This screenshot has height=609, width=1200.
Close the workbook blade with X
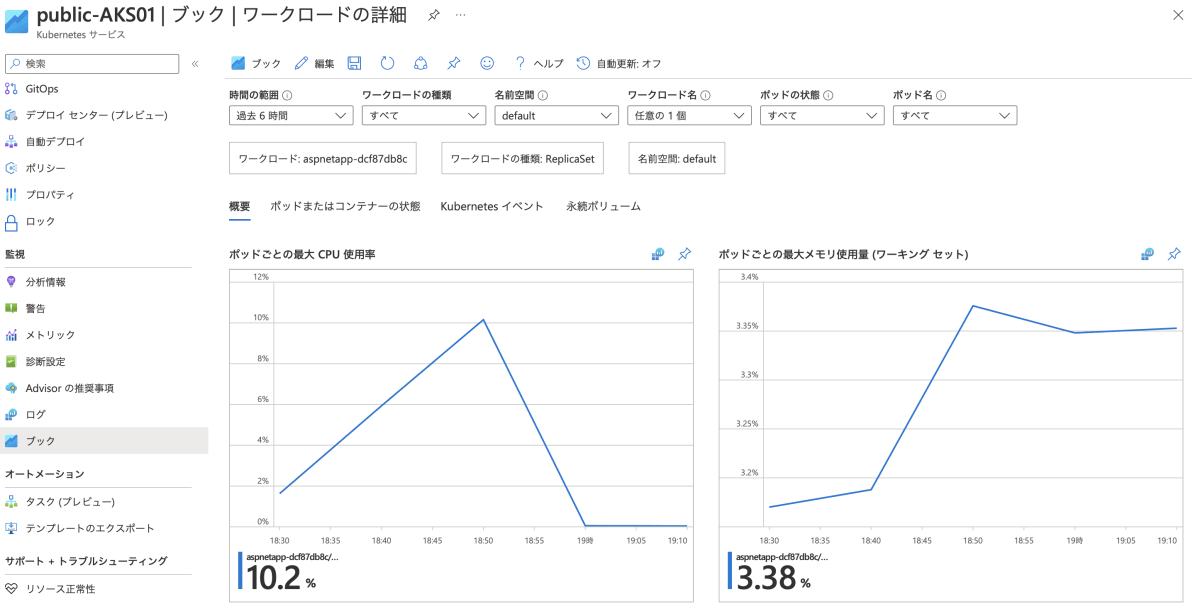1178,15
